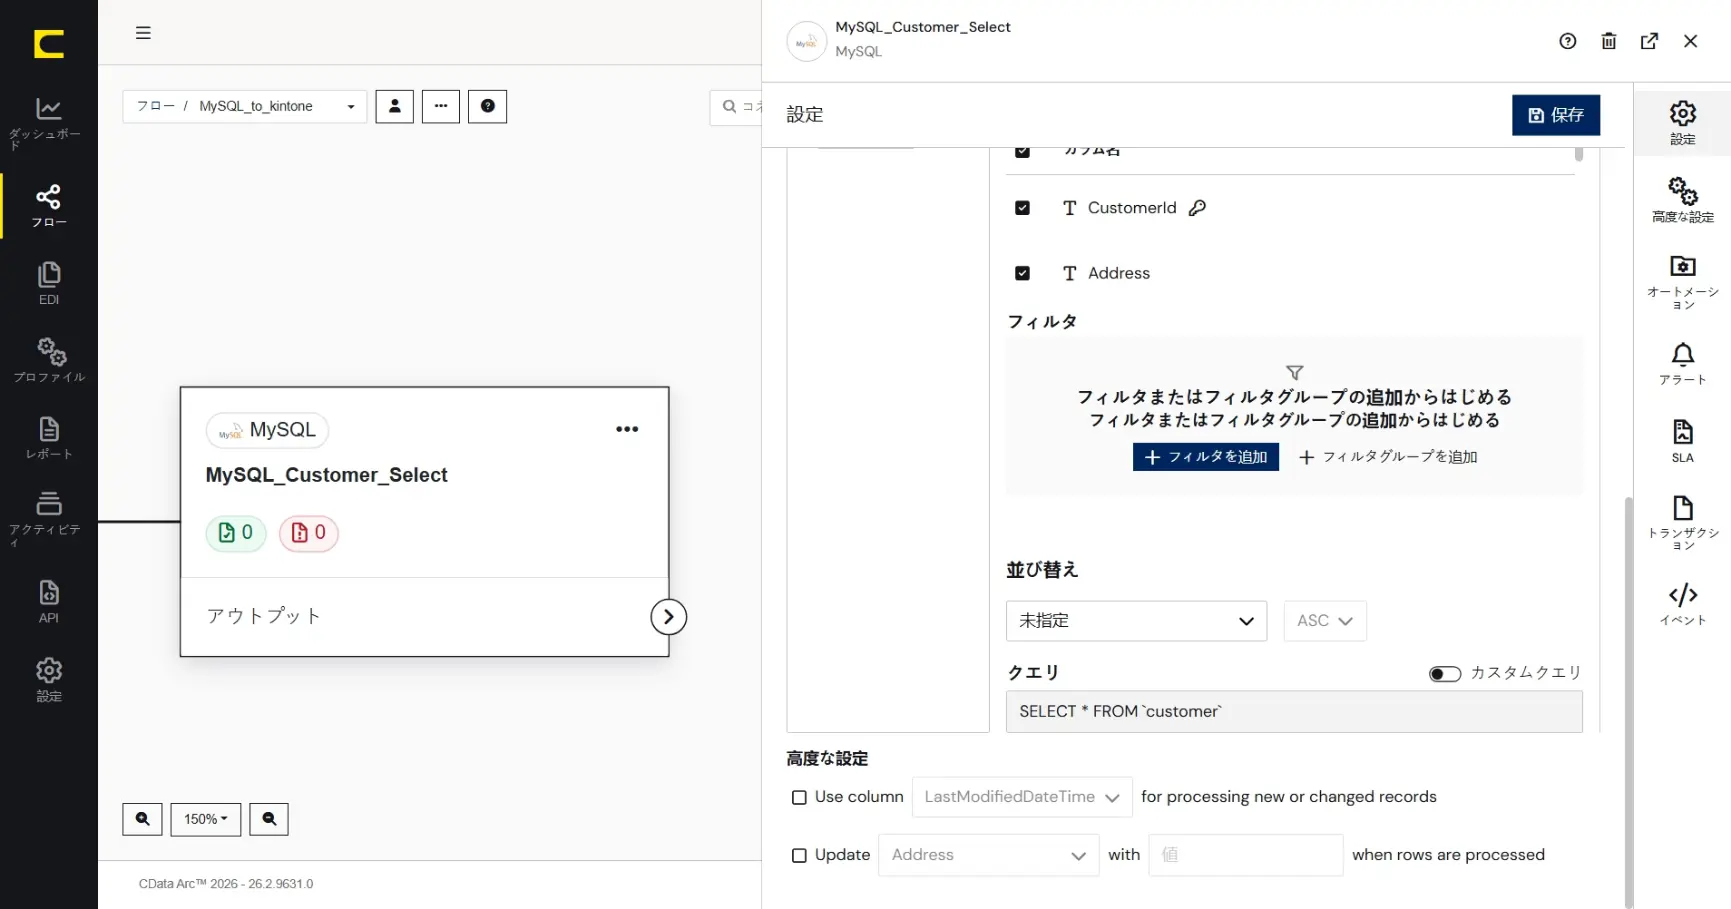Switch to the SLA tab
Viewport: 1731px width, 909px height.
1683,441
